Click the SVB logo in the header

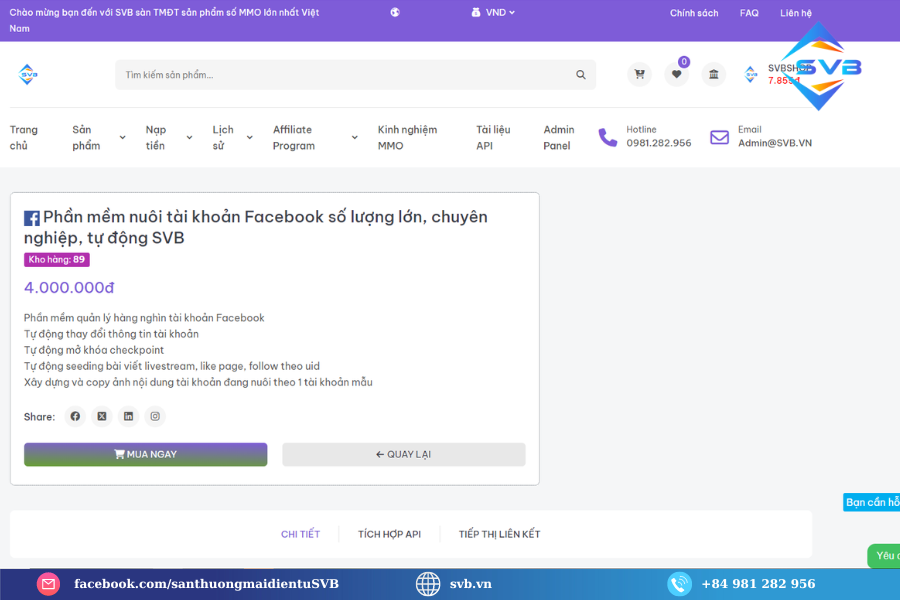pos(28,75)
